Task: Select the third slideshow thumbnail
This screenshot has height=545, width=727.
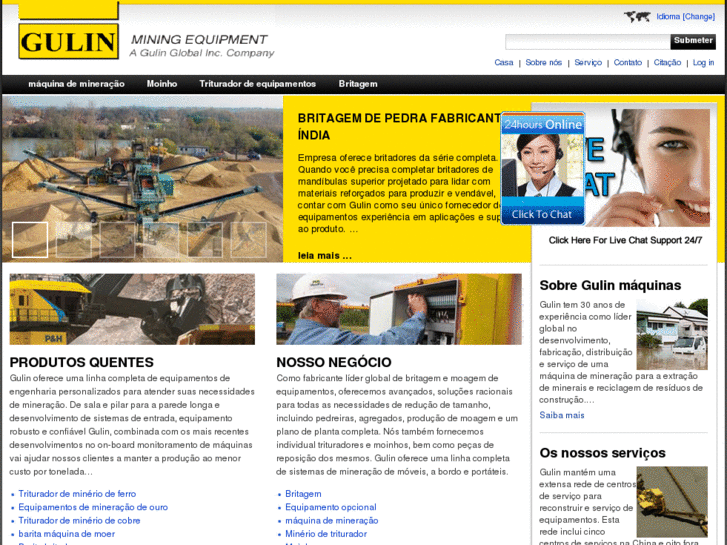Action: [x=117, y=240]
